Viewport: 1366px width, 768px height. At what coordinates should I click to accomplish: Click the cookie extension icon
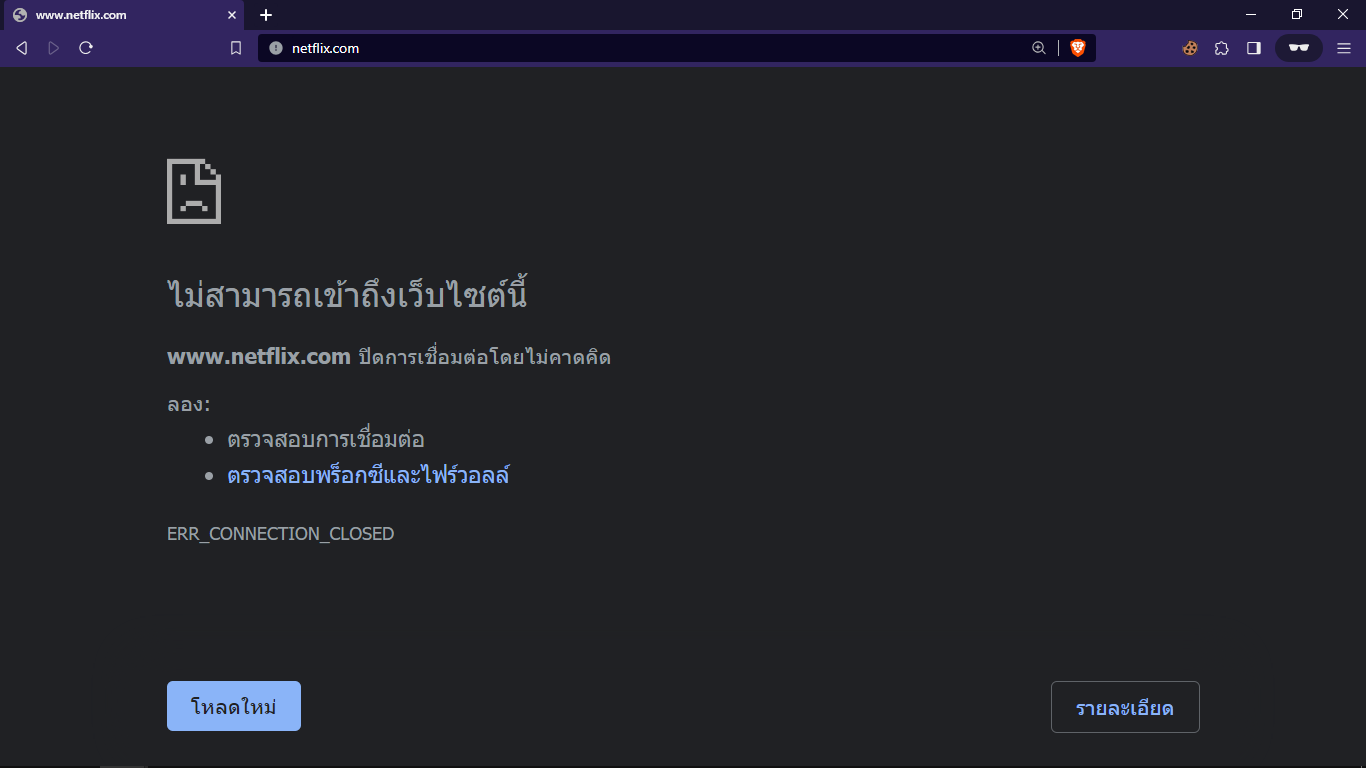pyautogui.click(x=1190, y=48)
